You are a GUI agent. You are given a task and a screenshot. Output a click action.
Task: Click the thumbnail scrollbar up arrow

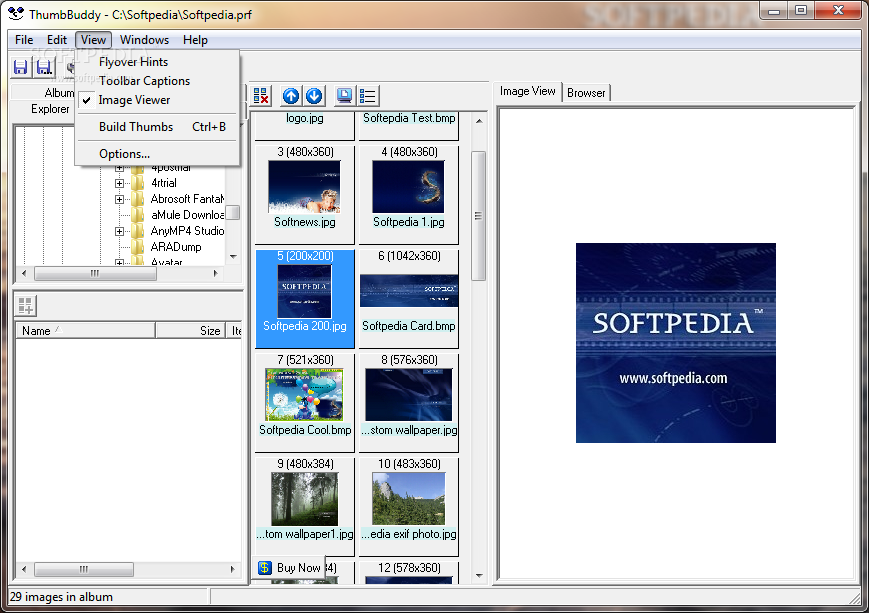click(479, 121)
